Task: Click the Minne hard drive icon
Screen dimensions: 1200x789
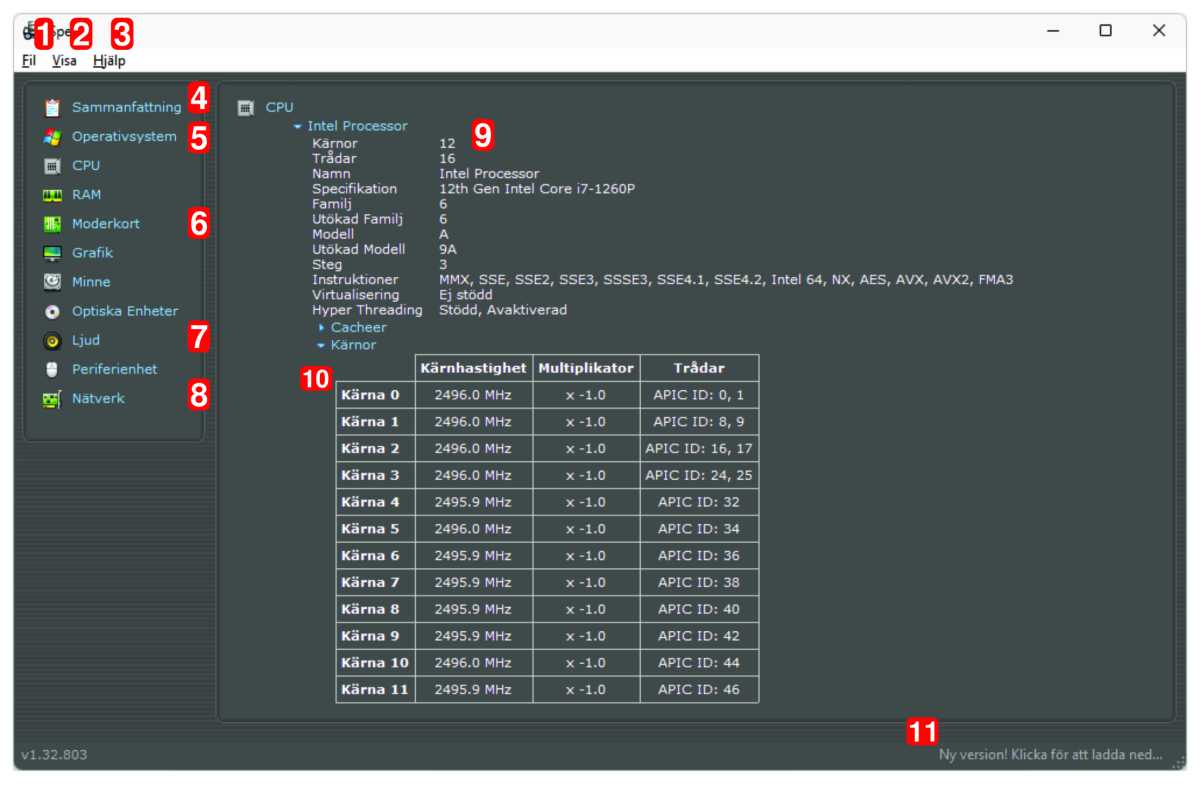Action: click(52, 282)
